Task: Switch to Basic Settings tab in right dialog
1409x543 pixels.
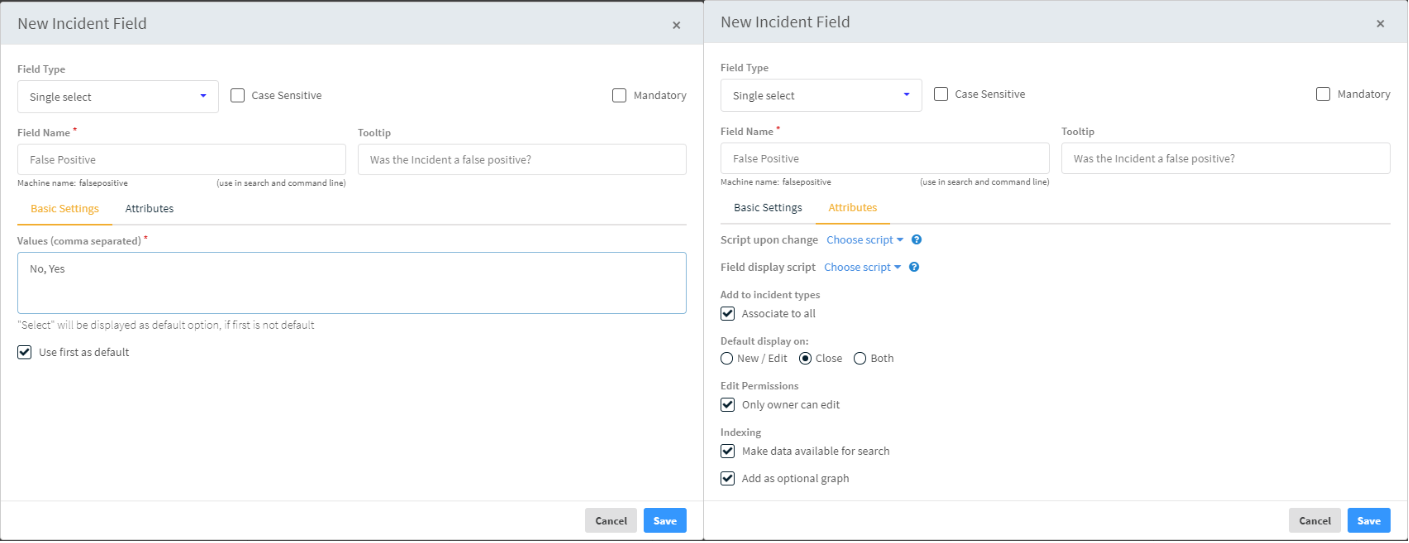Action: [768, 208]
